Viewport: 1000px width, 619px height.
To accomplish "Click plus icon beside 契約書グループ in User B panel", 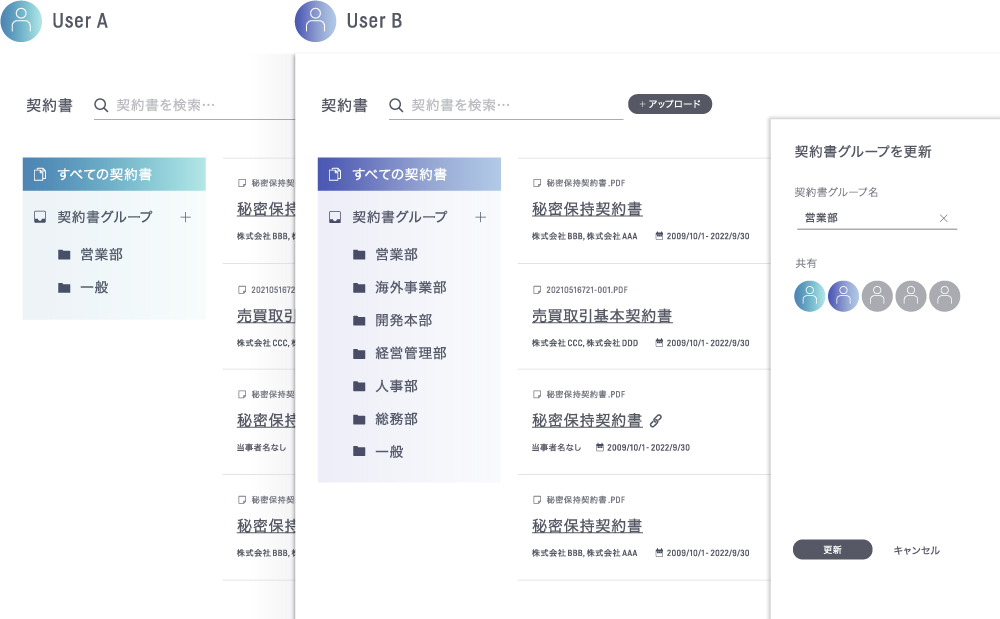I will pyautogui.click(x=480, y=217).
